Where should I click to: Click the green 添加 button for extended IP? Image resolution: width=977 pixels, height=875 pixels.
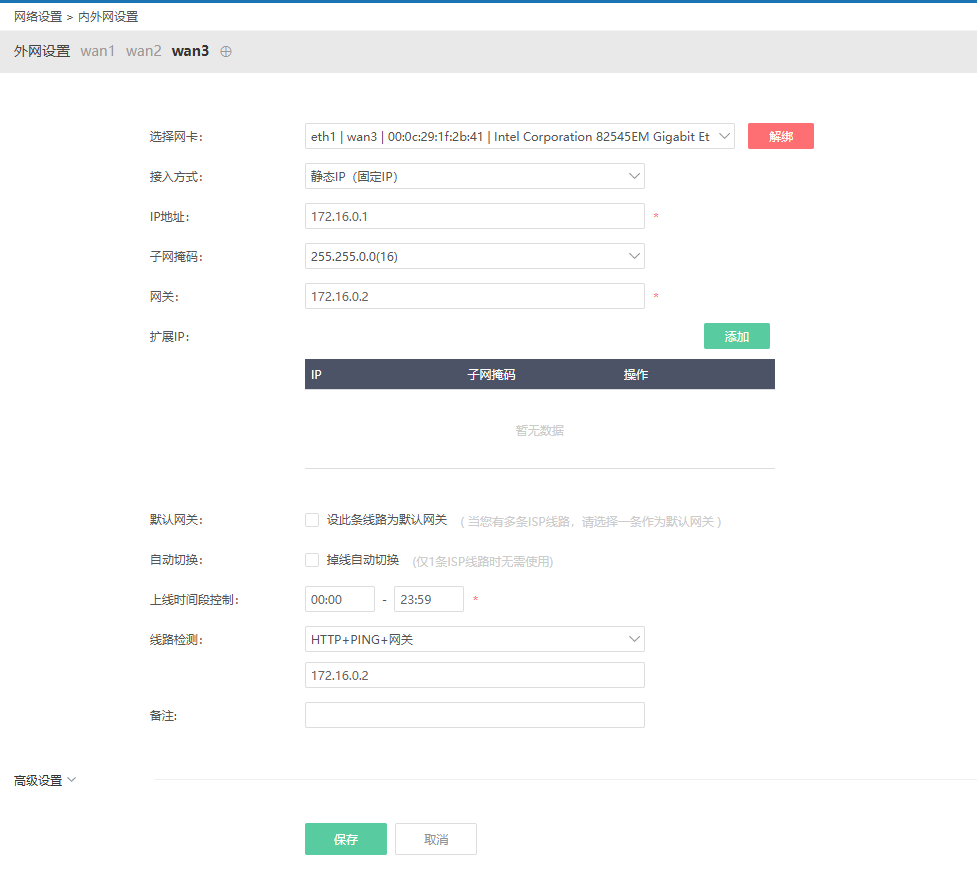click(736, 337)
